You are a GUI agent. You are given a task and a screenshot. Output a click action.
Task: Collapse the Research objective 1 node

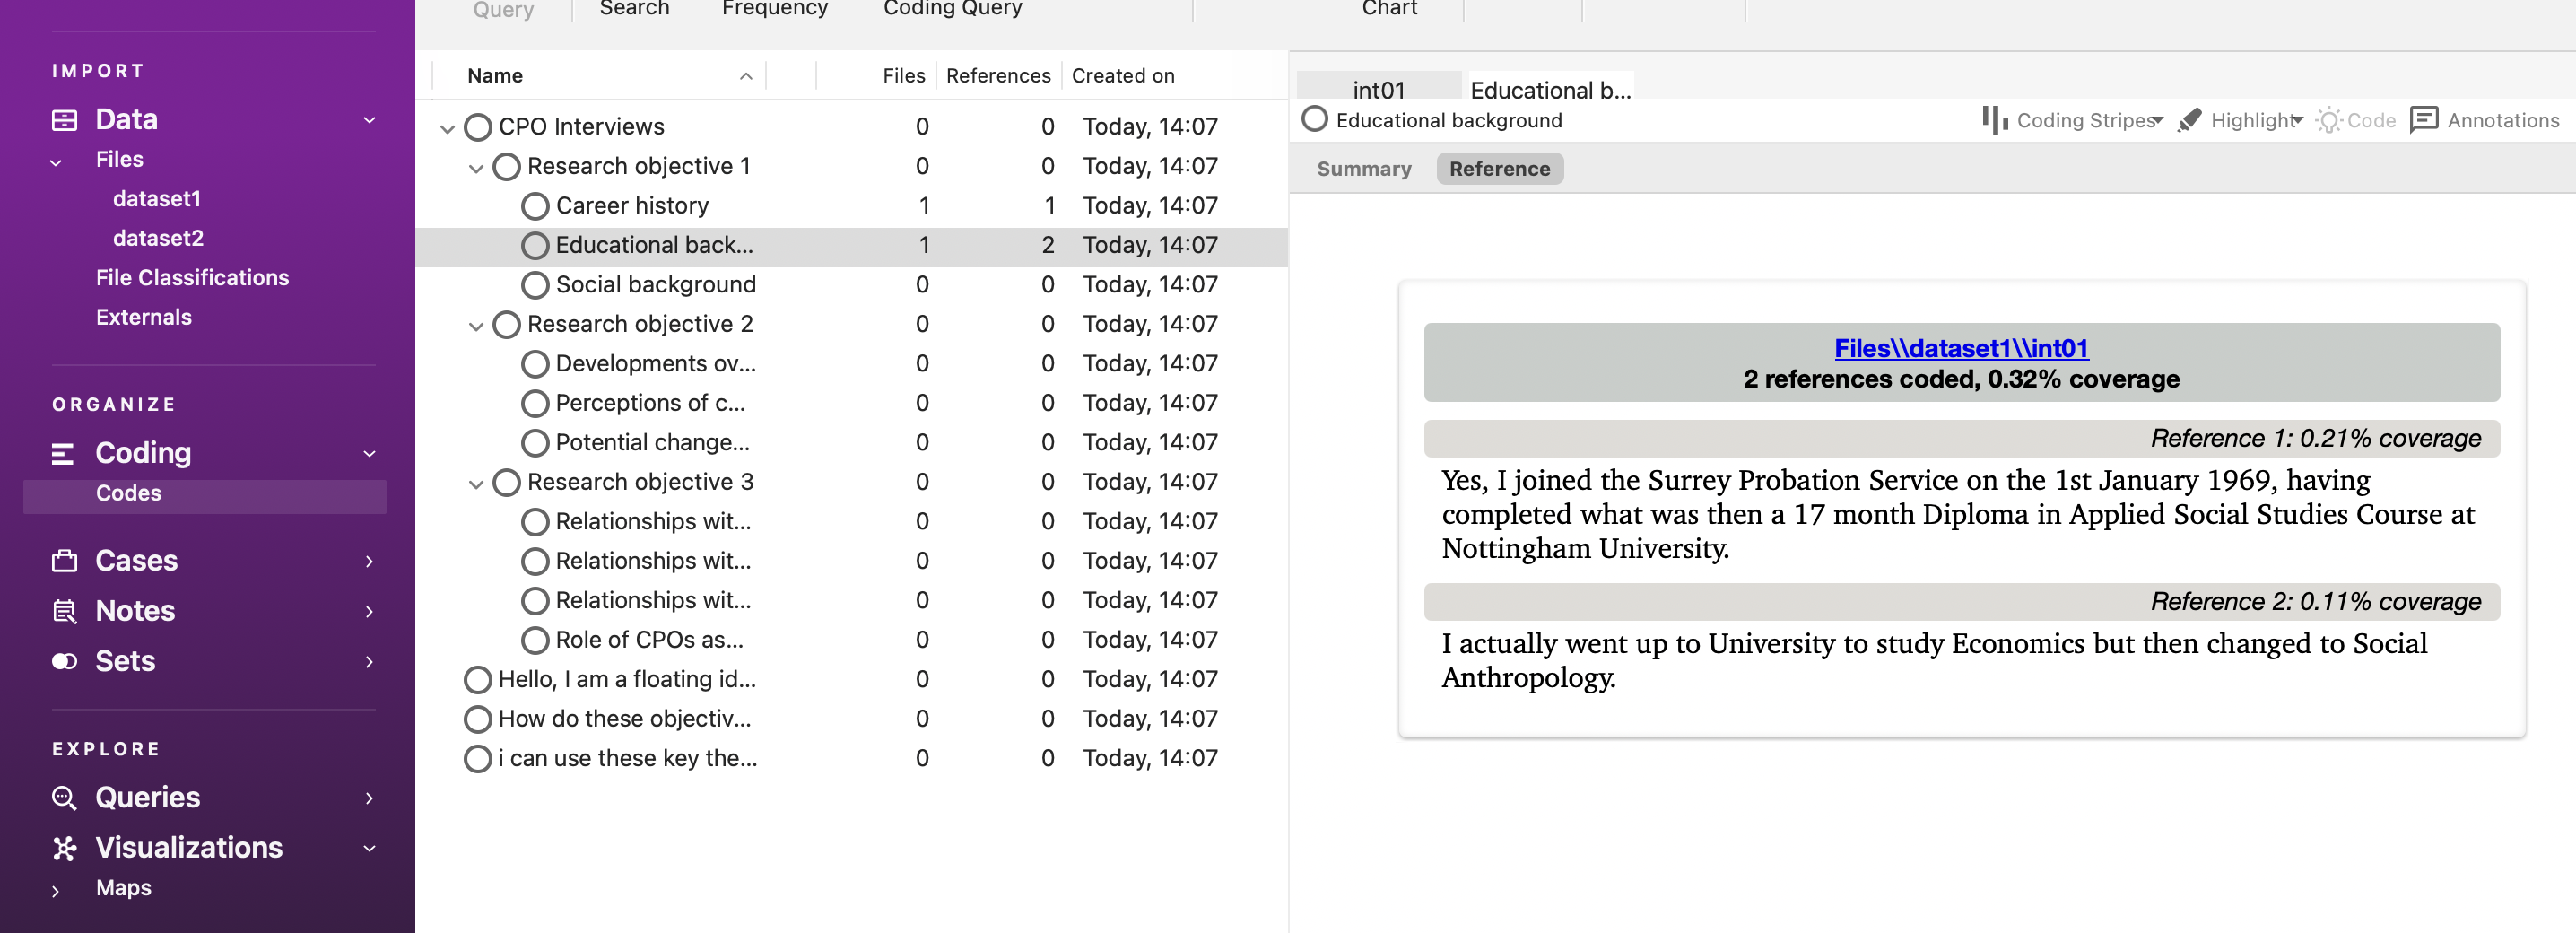click(476, 168)
